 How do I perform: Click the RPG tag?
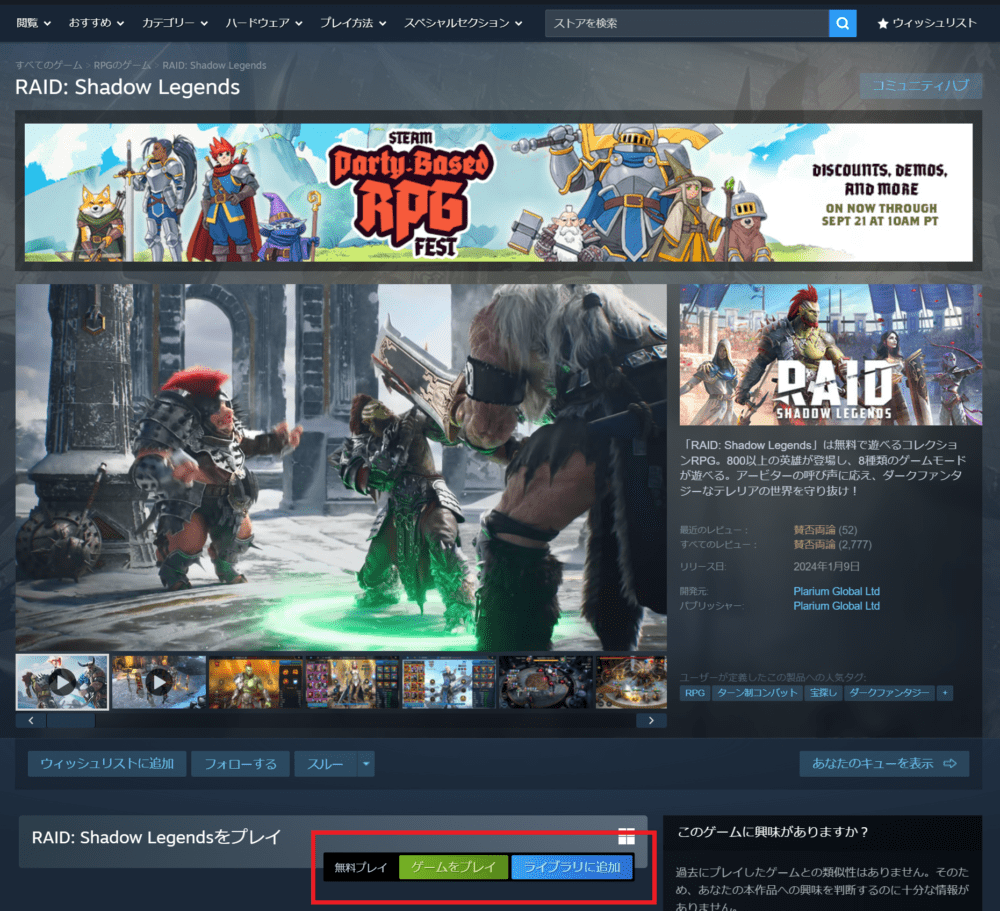(695, 693)
